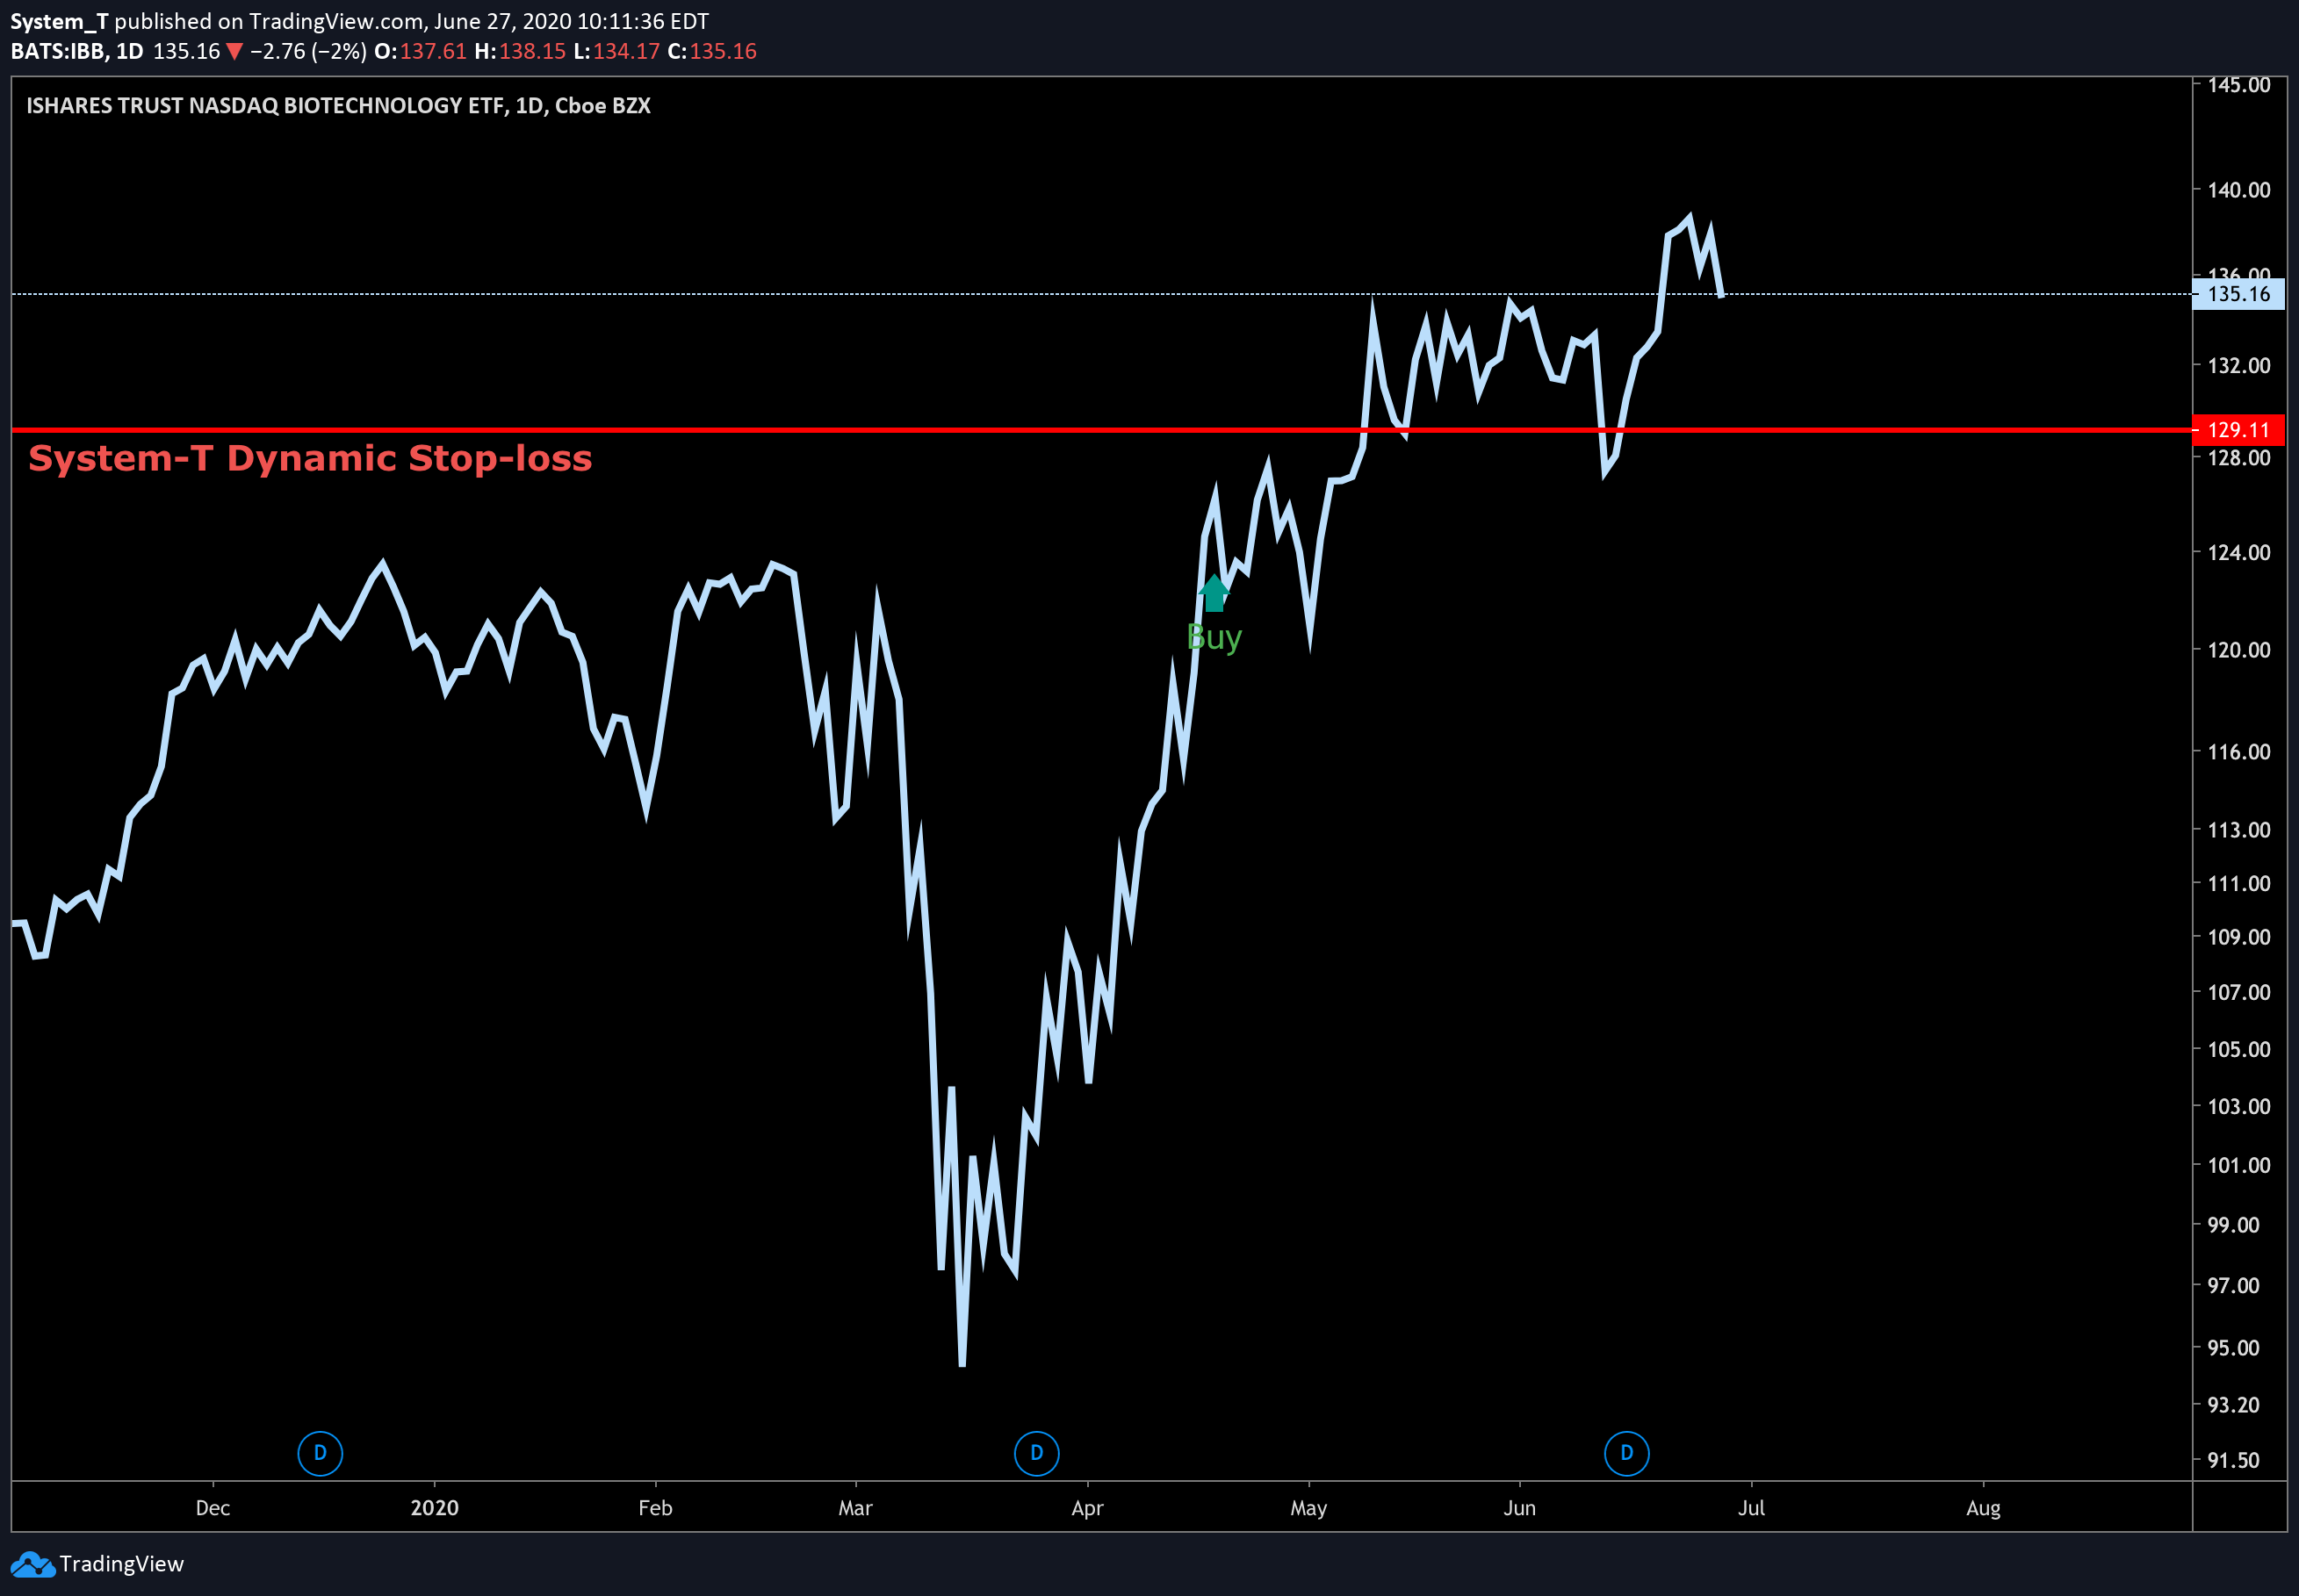This screenshot has height=1596, width=2299.
Task: Click the green Buy arrow marker
Action: point(1214,593)
